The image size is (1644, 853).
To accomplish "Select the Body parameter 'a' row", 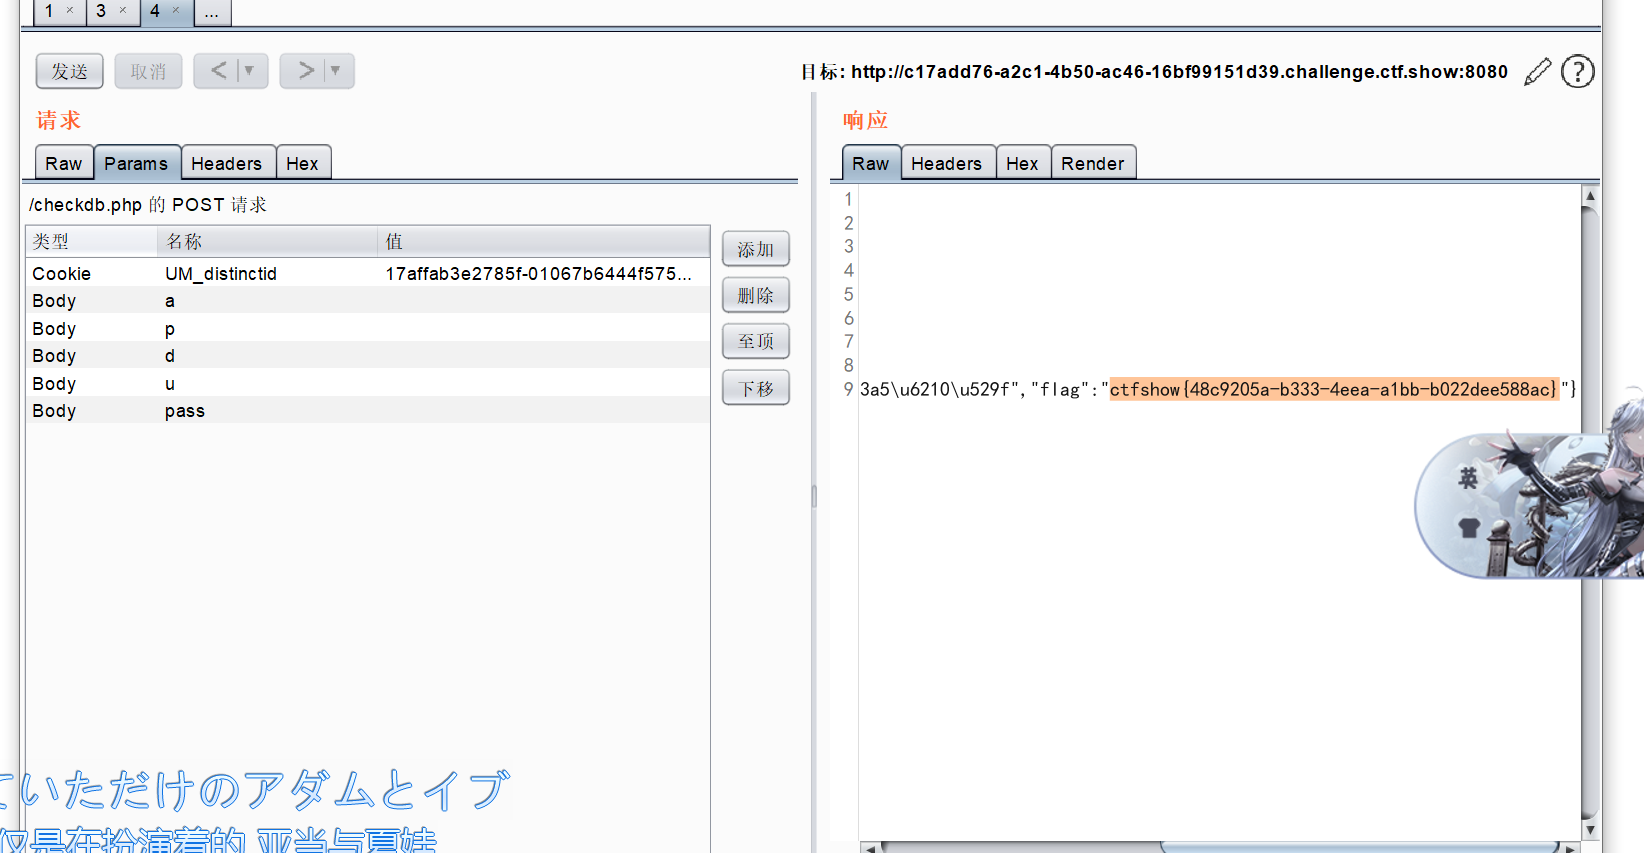I will [x=368, y=301].
